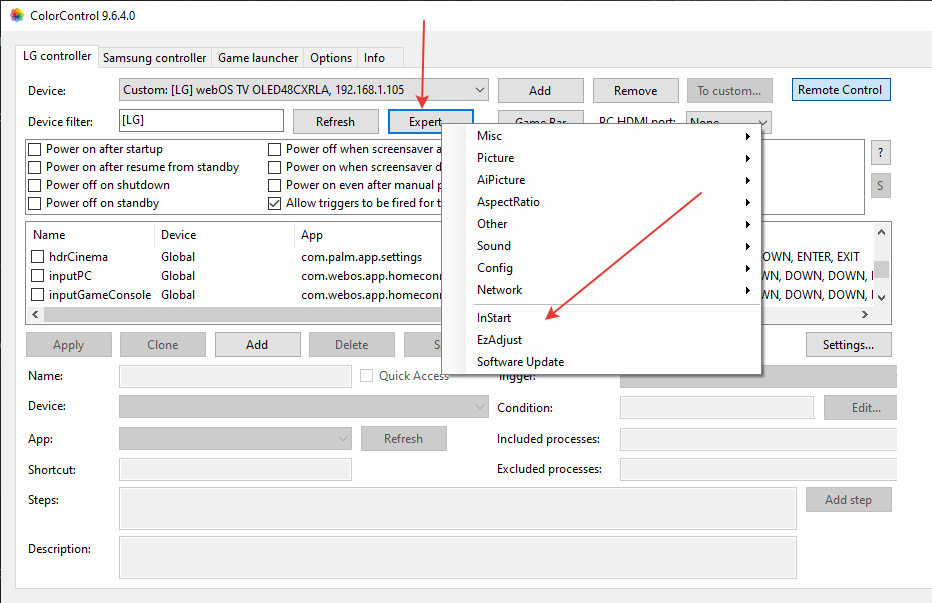This screenshot has height=603, width=932.
Task: Choose EzAdjust from the Expert menu
Action: (x=499, y=340)
